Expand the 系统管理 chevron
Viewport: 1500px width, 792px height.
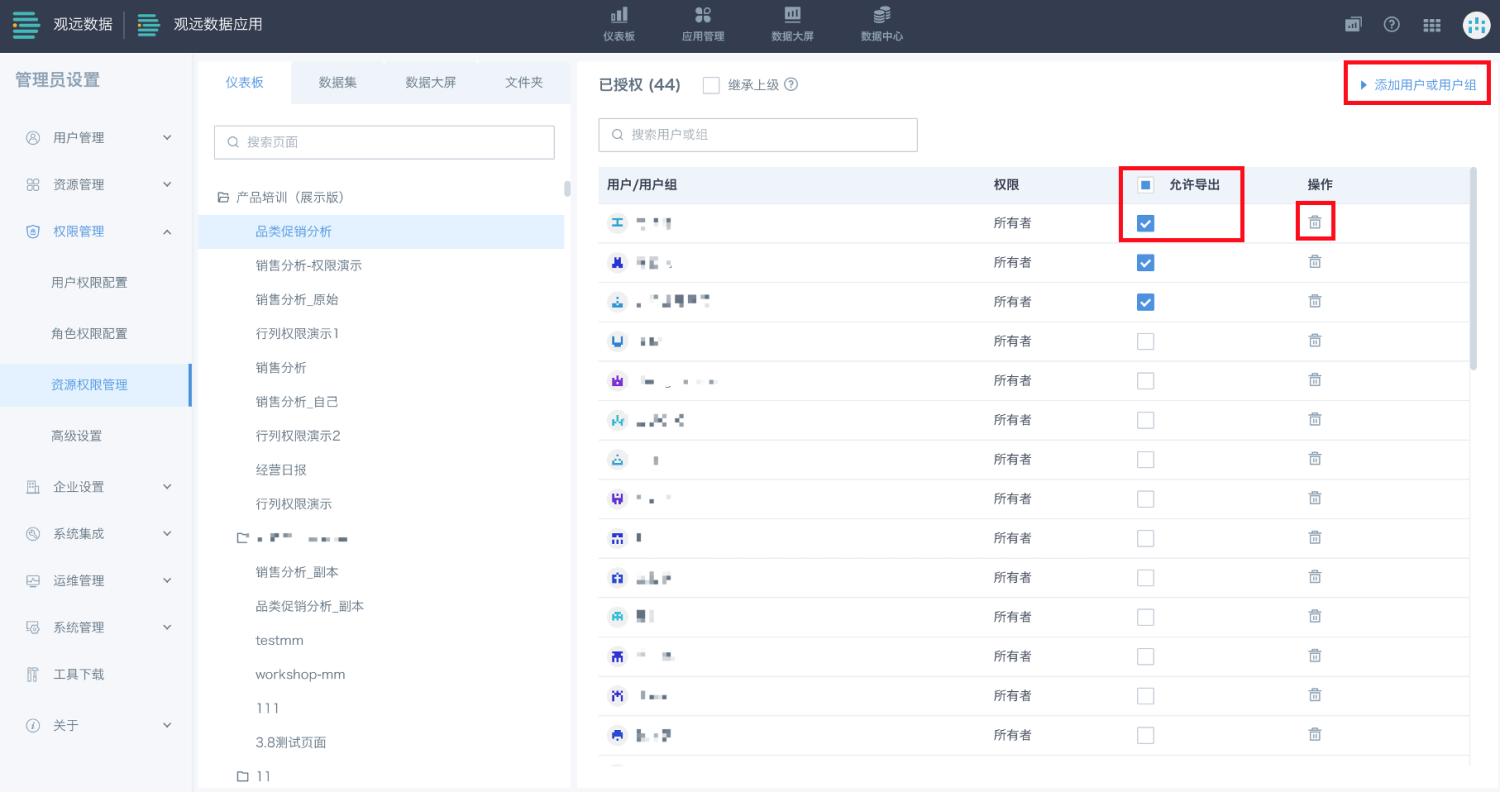pos(167,628)
